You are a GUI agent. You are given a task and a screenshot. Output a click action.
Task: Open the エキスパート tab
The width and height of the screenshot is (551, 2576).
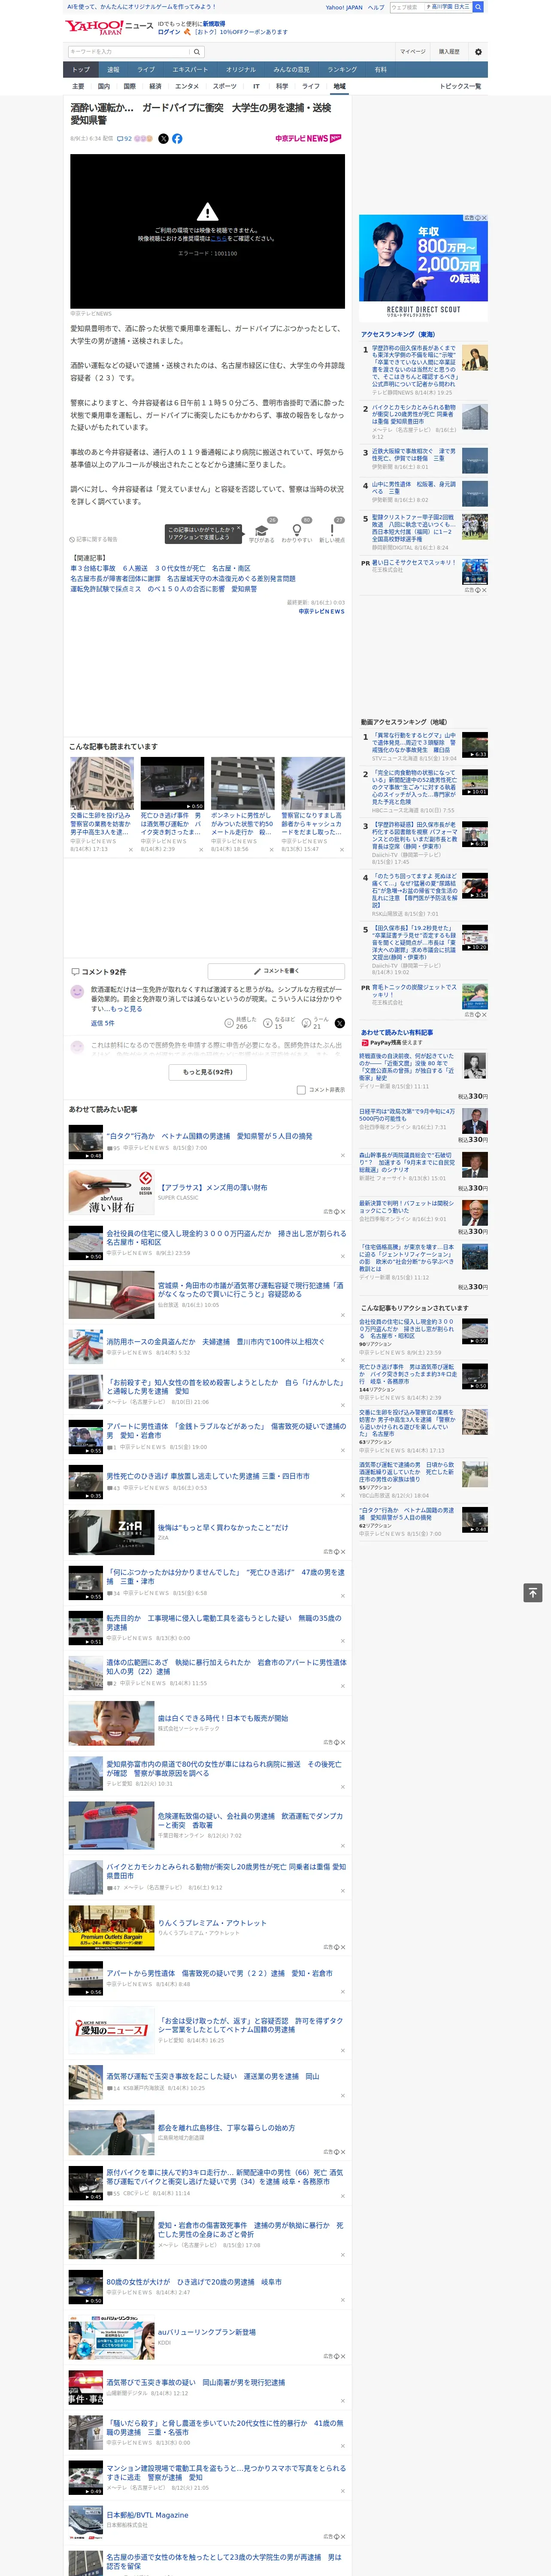click(x=190, y=70)
